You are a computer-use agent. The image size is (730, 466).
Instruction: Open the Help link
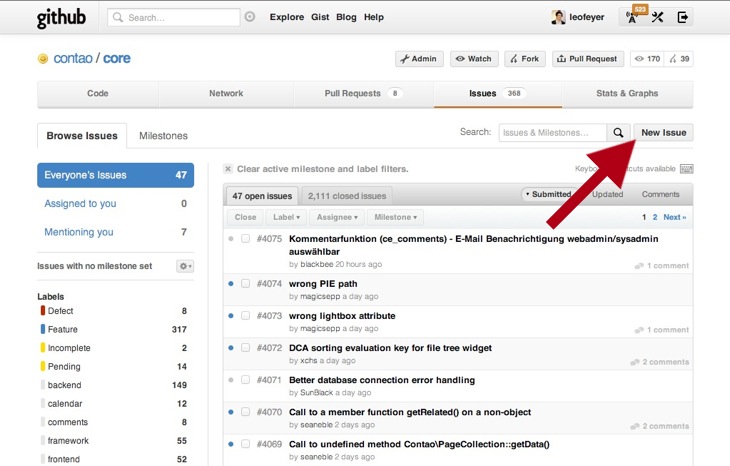(x=374, y=17)
